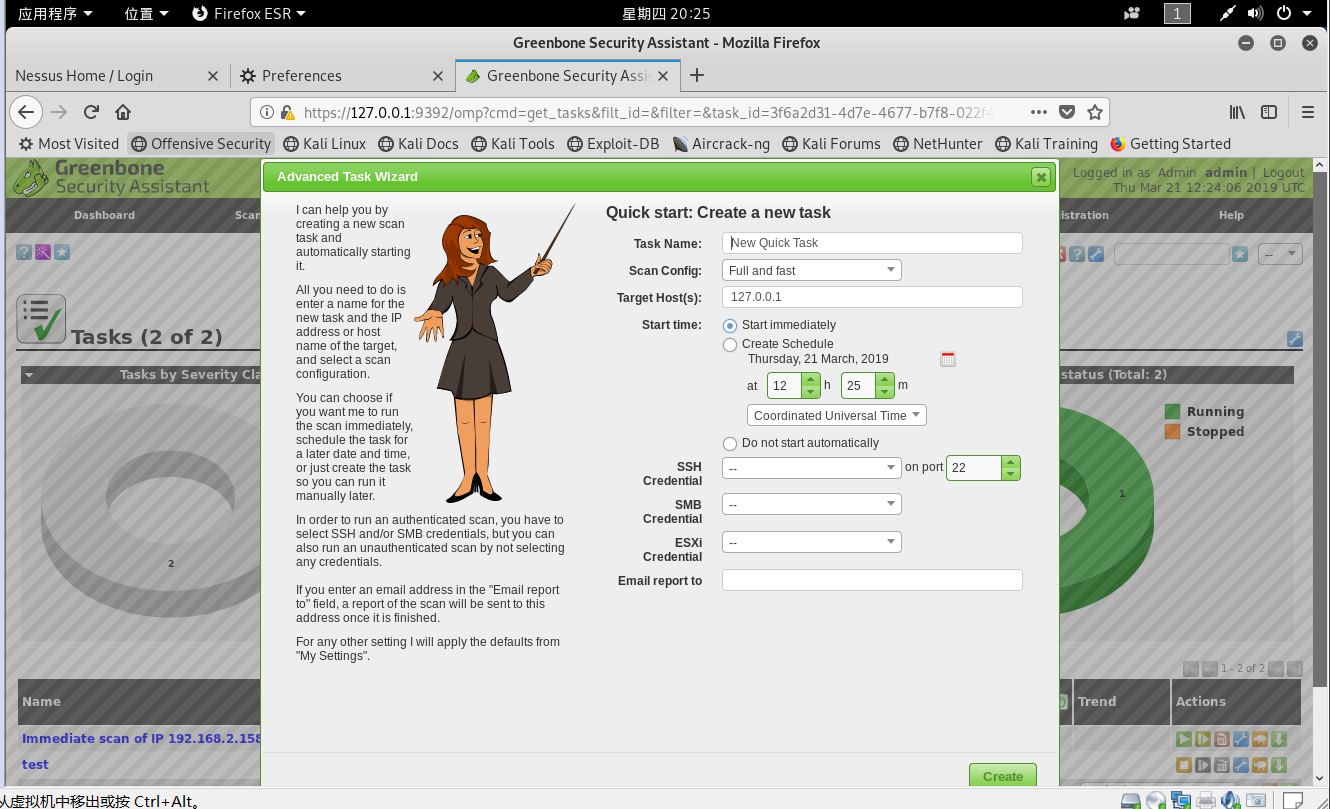This screenshot has width=1330, height=809.
Task: Collapse the Tasks by Severity Class chart menu
Action: [29, 375]
